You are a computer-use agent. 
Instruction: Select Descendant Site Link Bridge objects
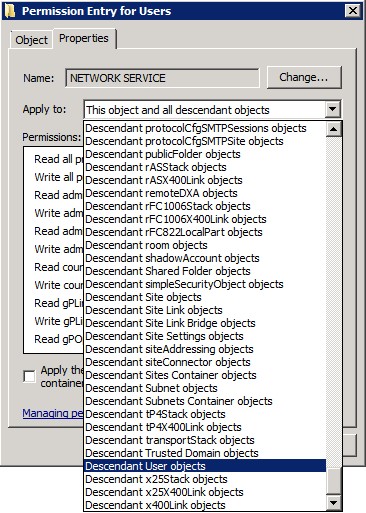[205, 323]
